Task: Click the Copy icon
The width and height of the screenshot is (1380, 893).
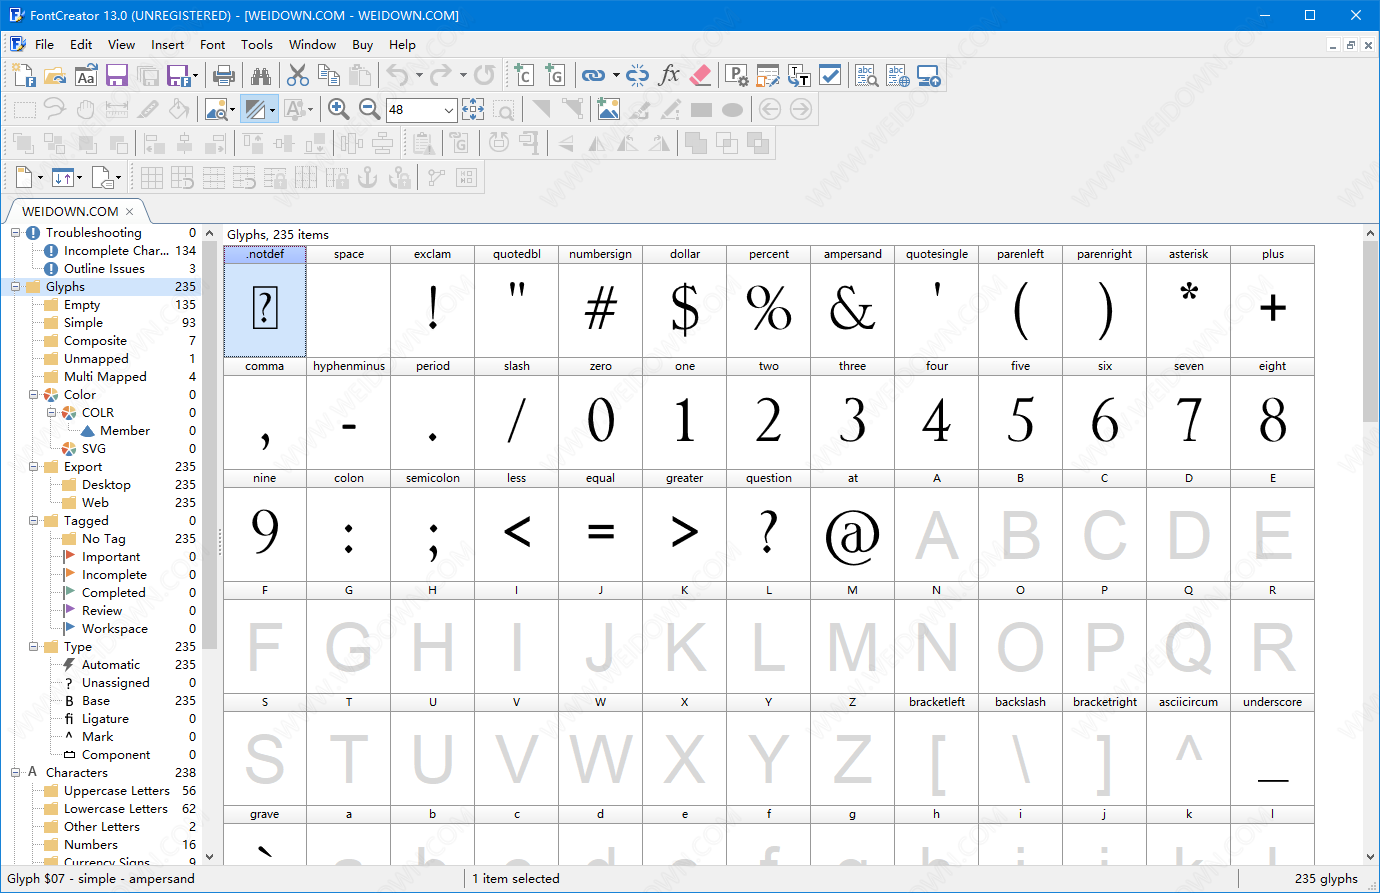Action: (329, 75)
